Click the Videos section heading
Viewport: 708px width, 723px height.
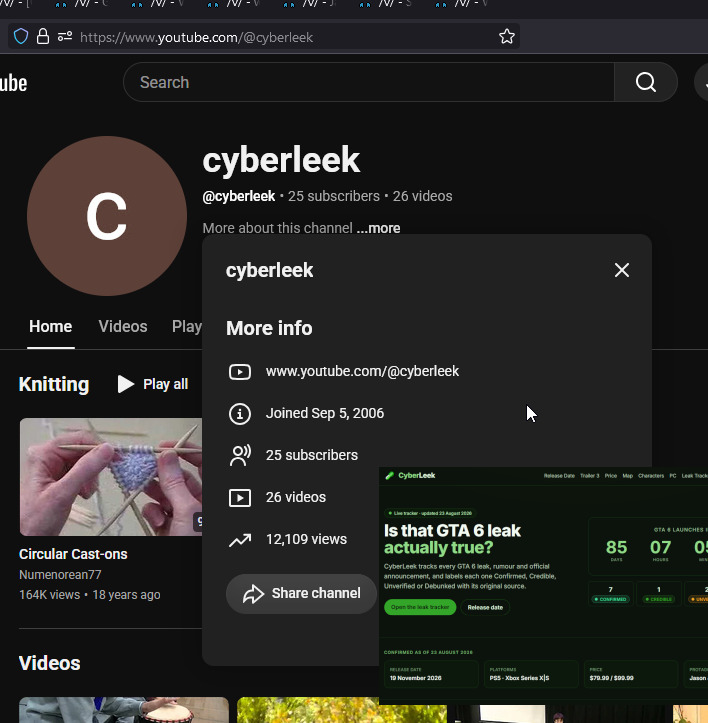point(49,663)
